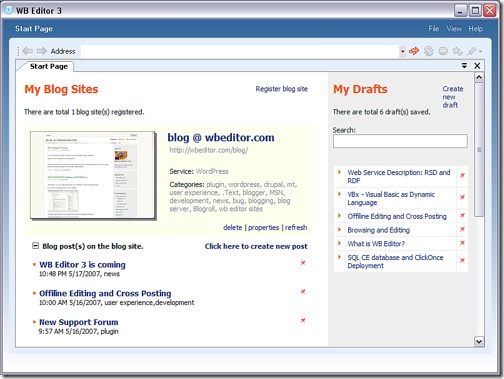Expand arrow beside Browsing and Editing draft
The height and width of the screenshot is (379, 504).
point(339,229)
